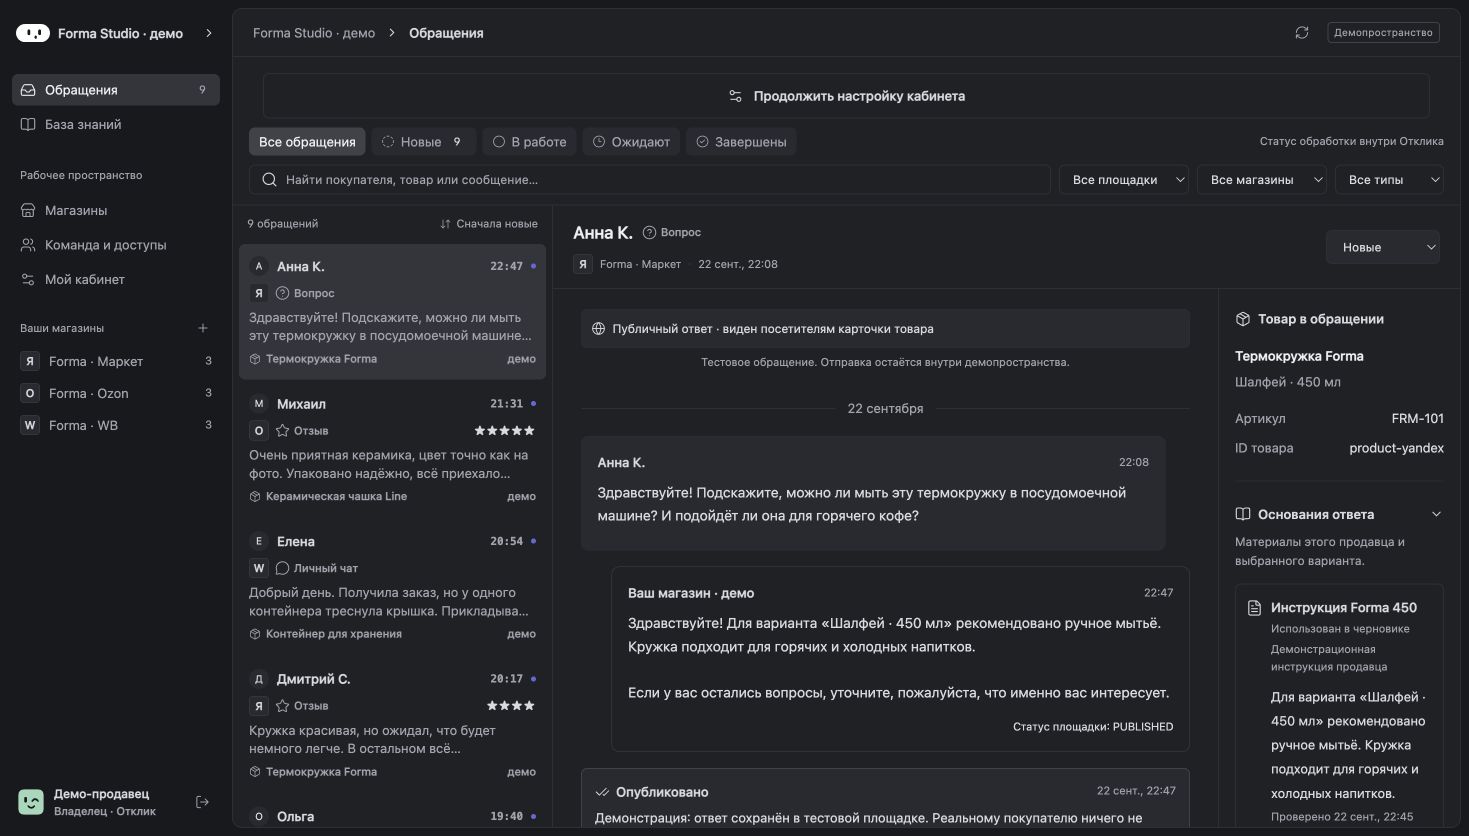Click the package icon at Товар в обращении

click(x=1243, y=319)
